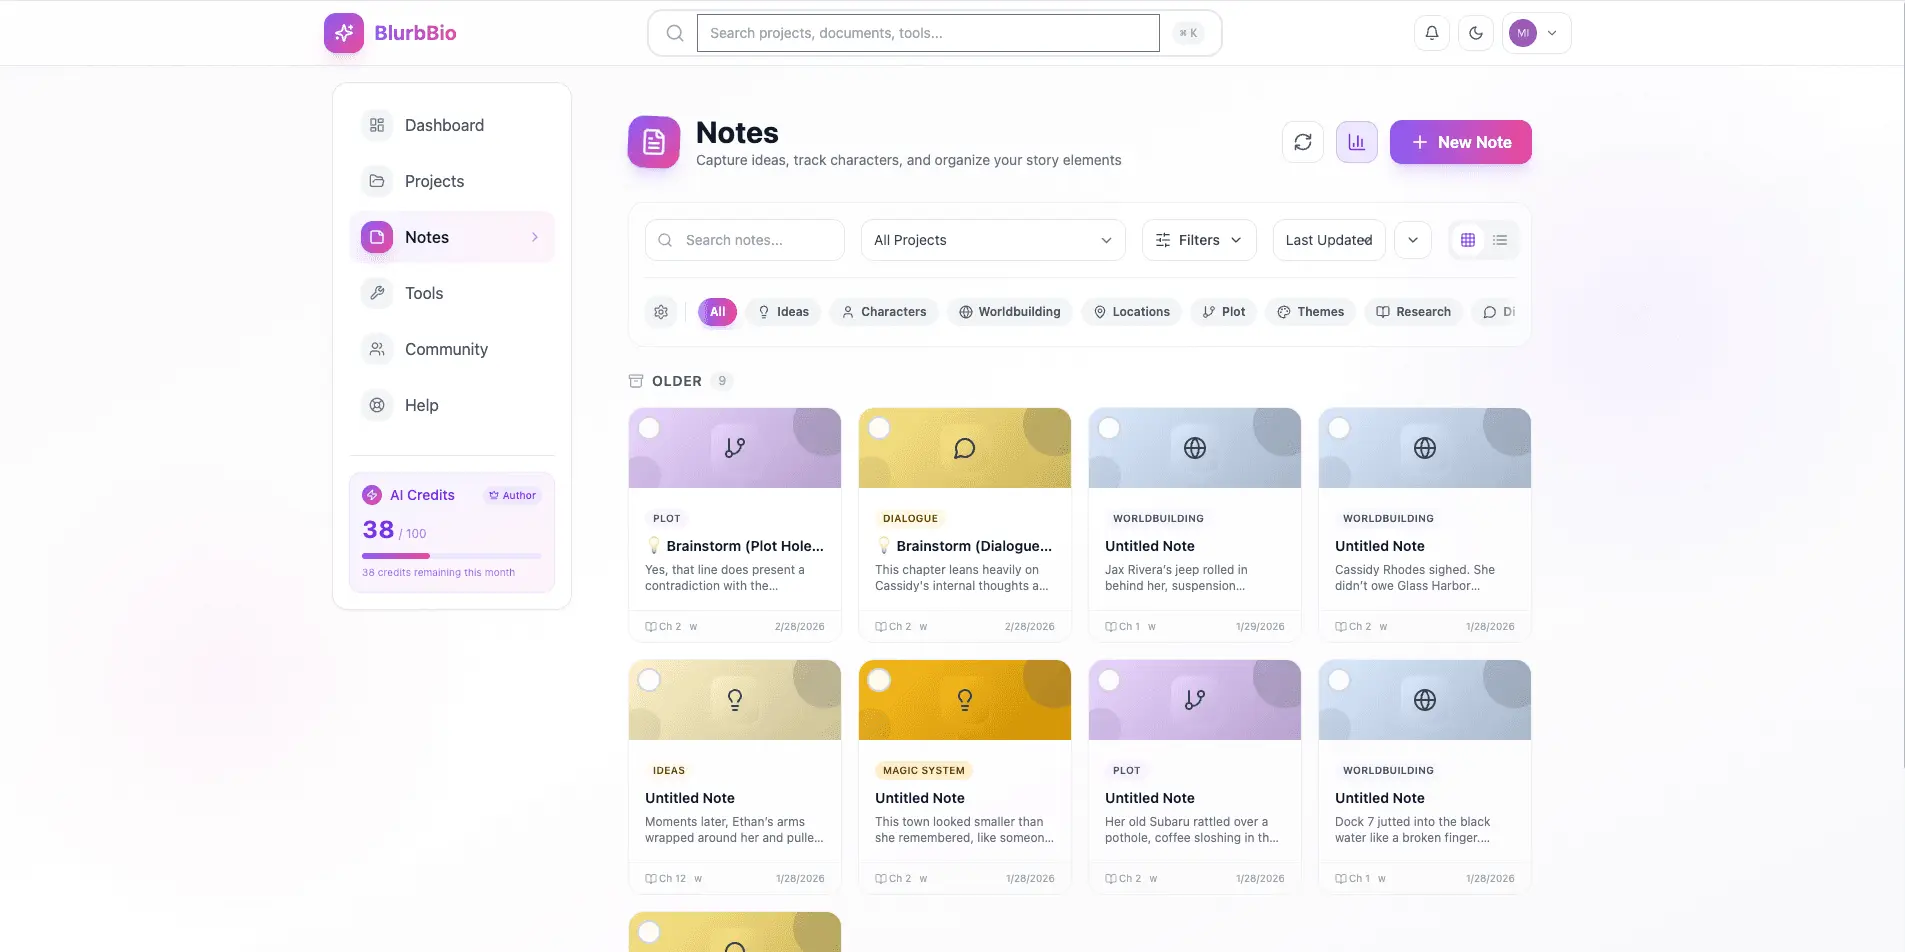Screen dimensions: 1905x952
Task: Open the Community page
Action: (452, 349)
